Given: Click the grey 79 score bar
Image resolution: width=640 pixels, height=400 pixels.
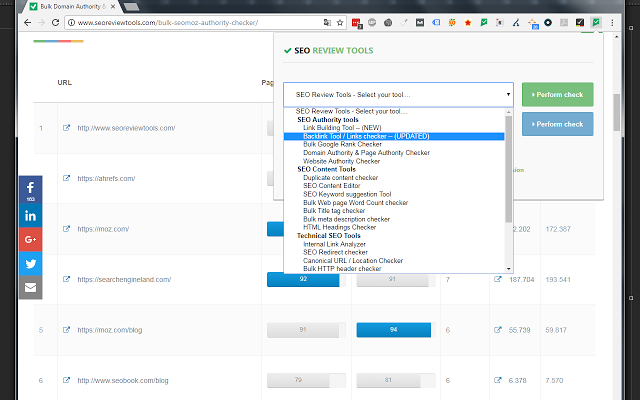Looking at the screenshot, I should click(x=298, y=380).
